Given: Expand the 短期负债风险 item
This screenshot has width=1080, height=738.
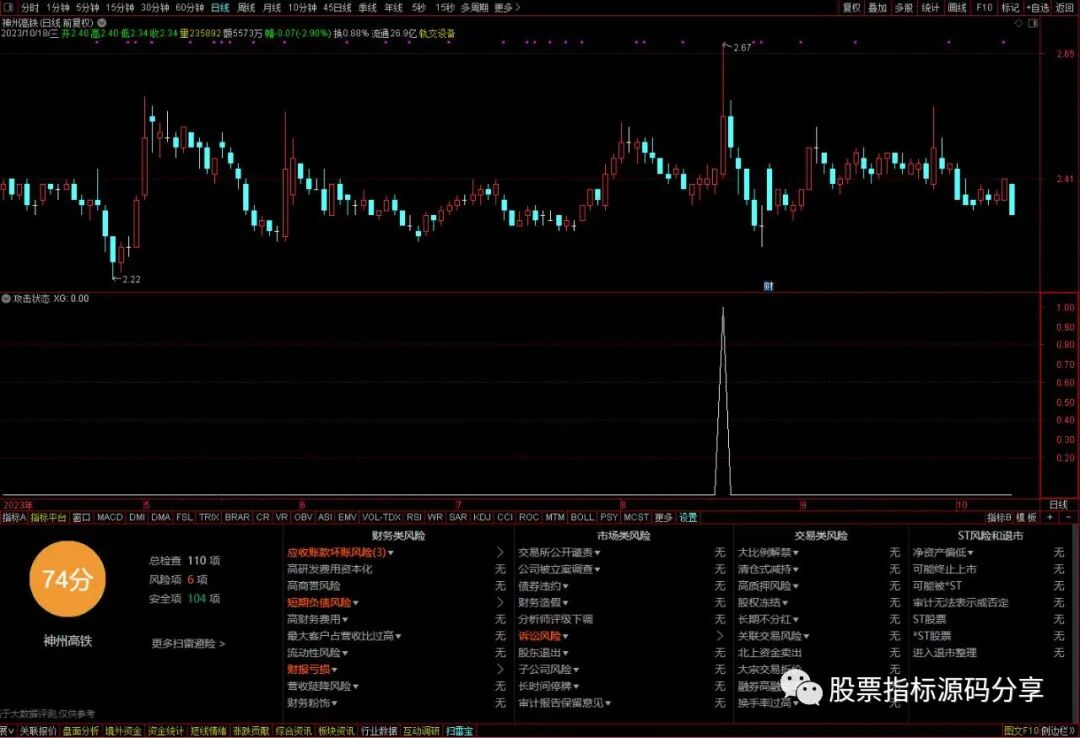Looking at the screenshot, I should click(x=322, y=602).
